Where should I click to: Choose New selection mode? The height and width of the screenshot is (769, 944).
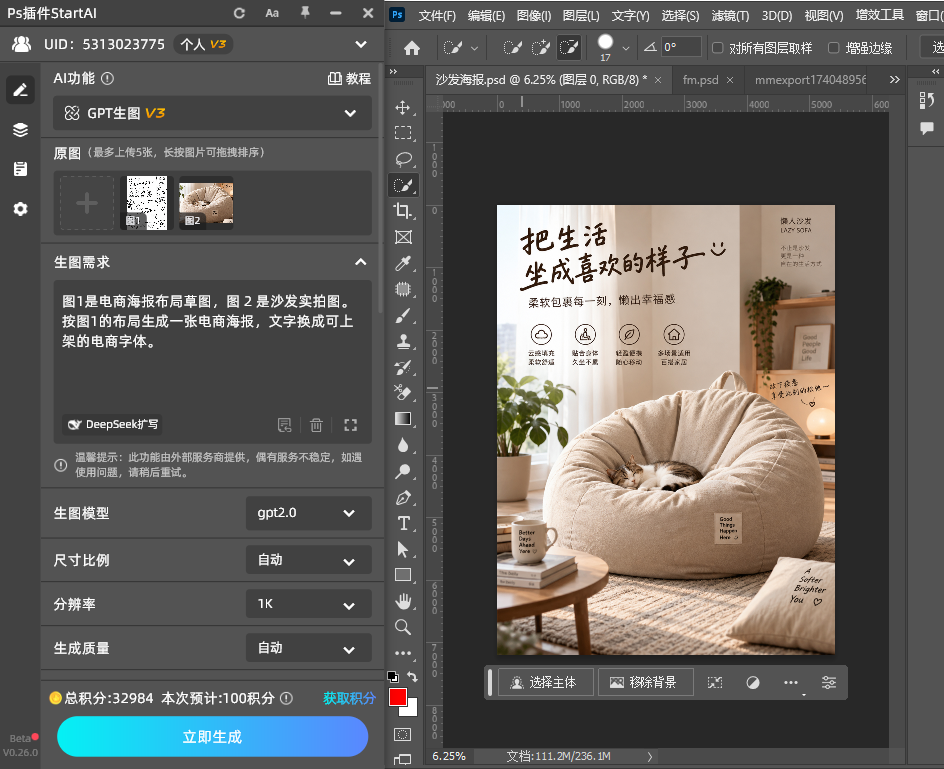coord(512,48)
